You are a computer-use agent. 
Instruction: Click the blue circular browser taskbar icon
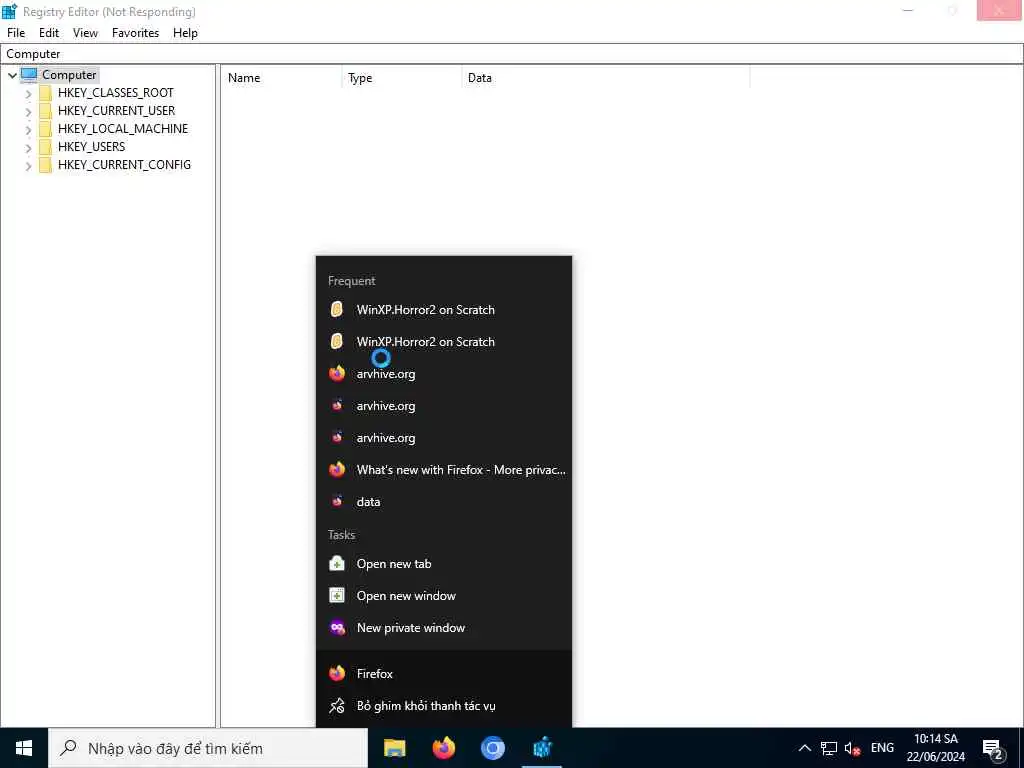coord(493,748)
